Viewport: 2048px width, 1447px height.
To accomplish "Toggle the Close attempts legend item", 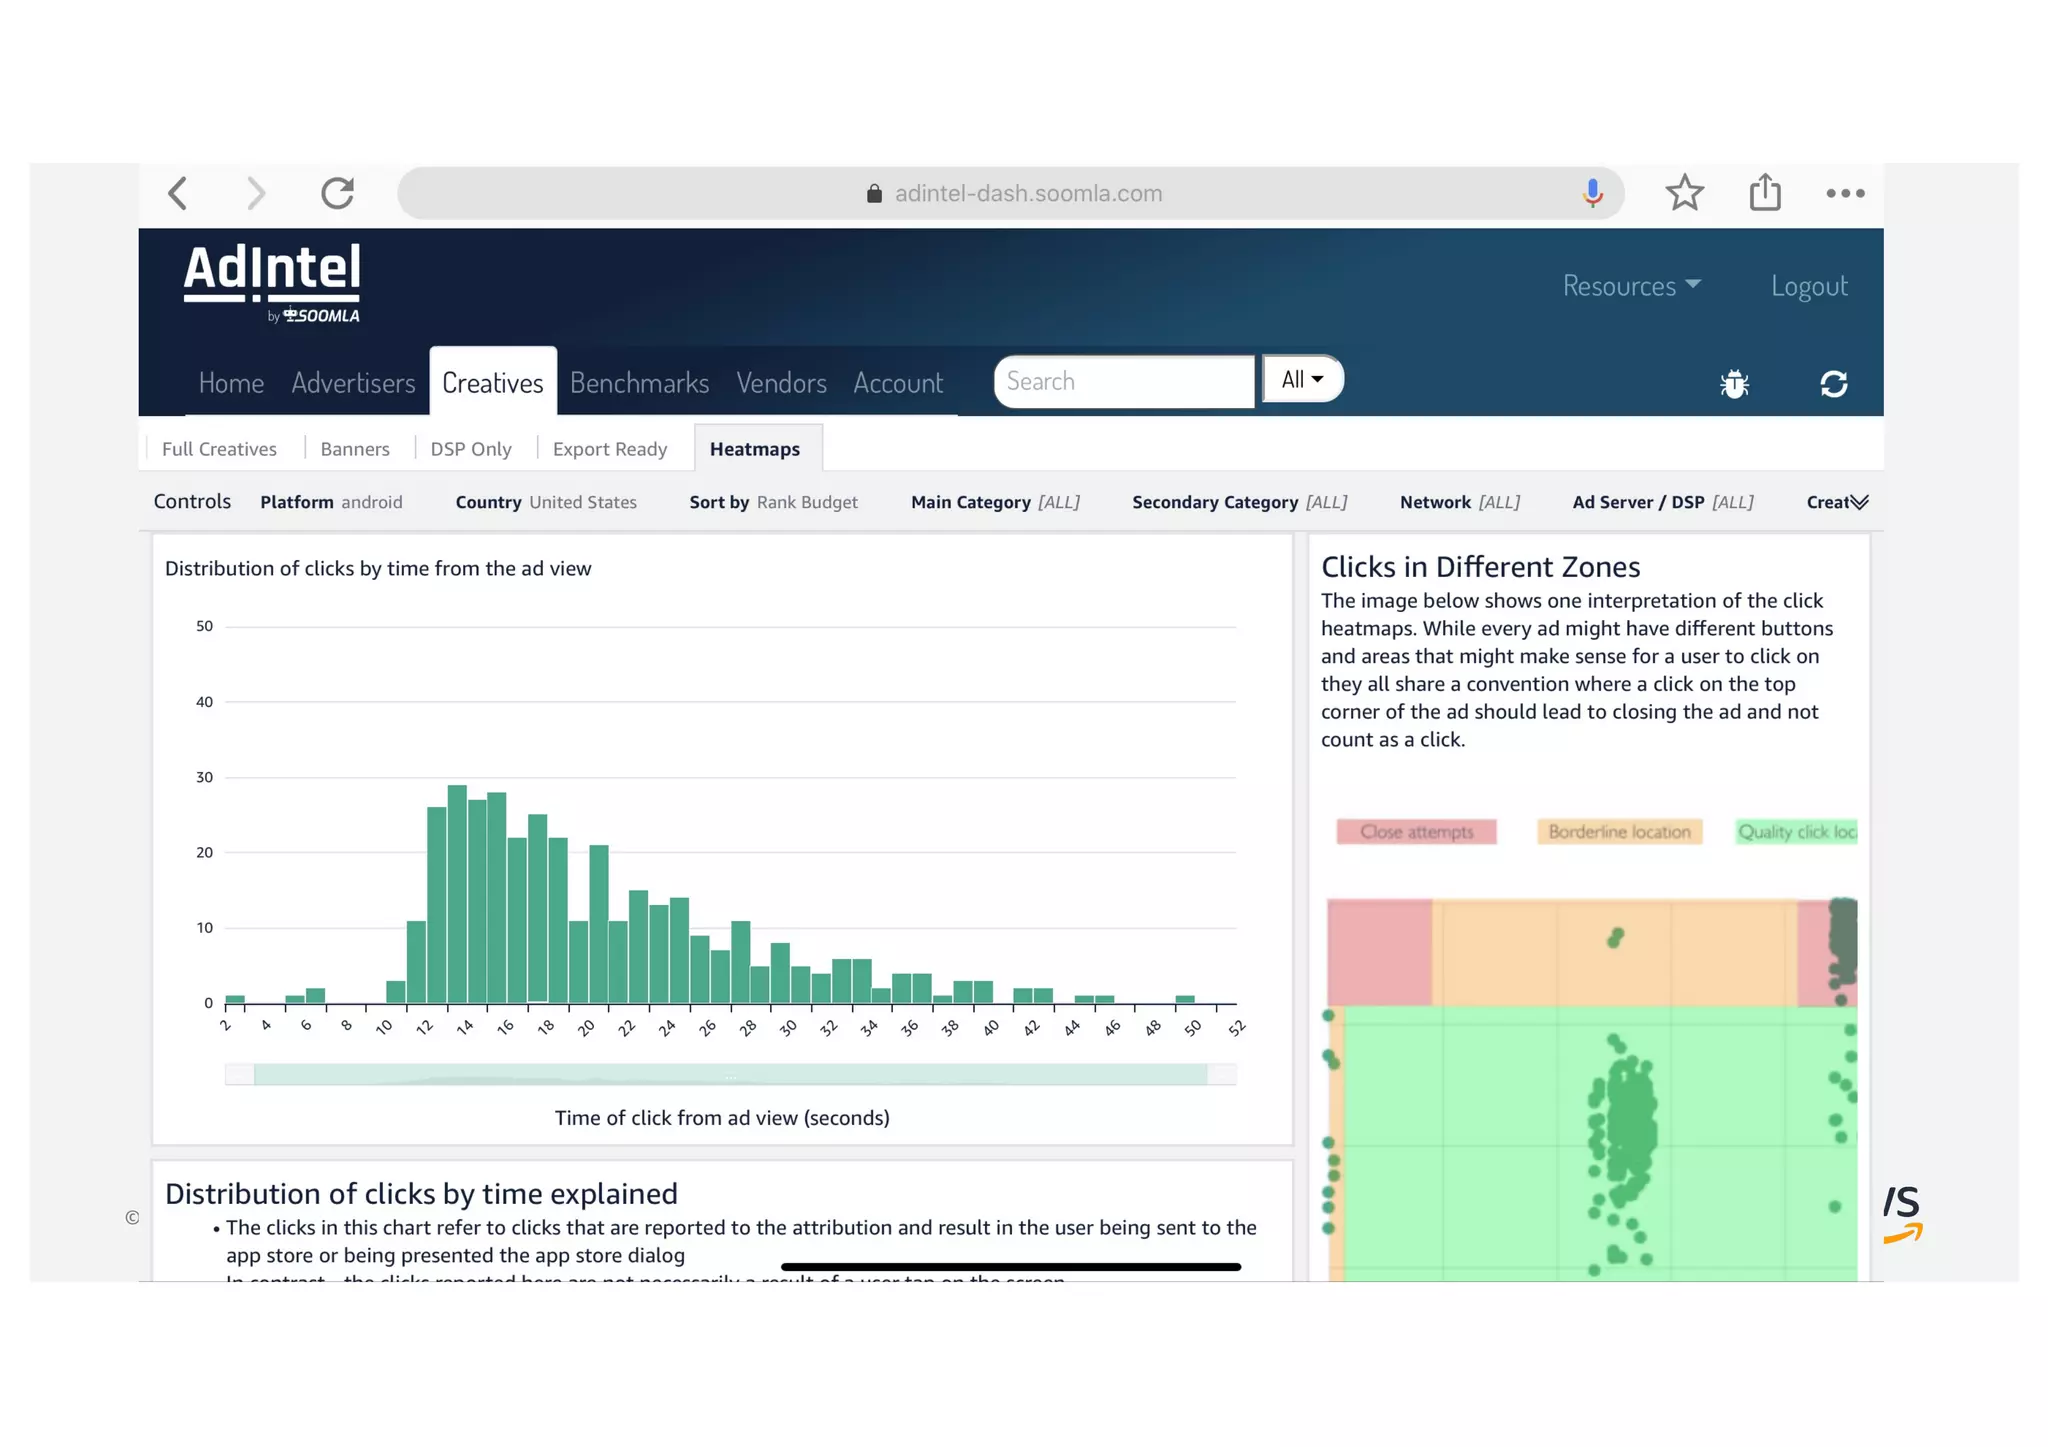I will (1416, 832).
